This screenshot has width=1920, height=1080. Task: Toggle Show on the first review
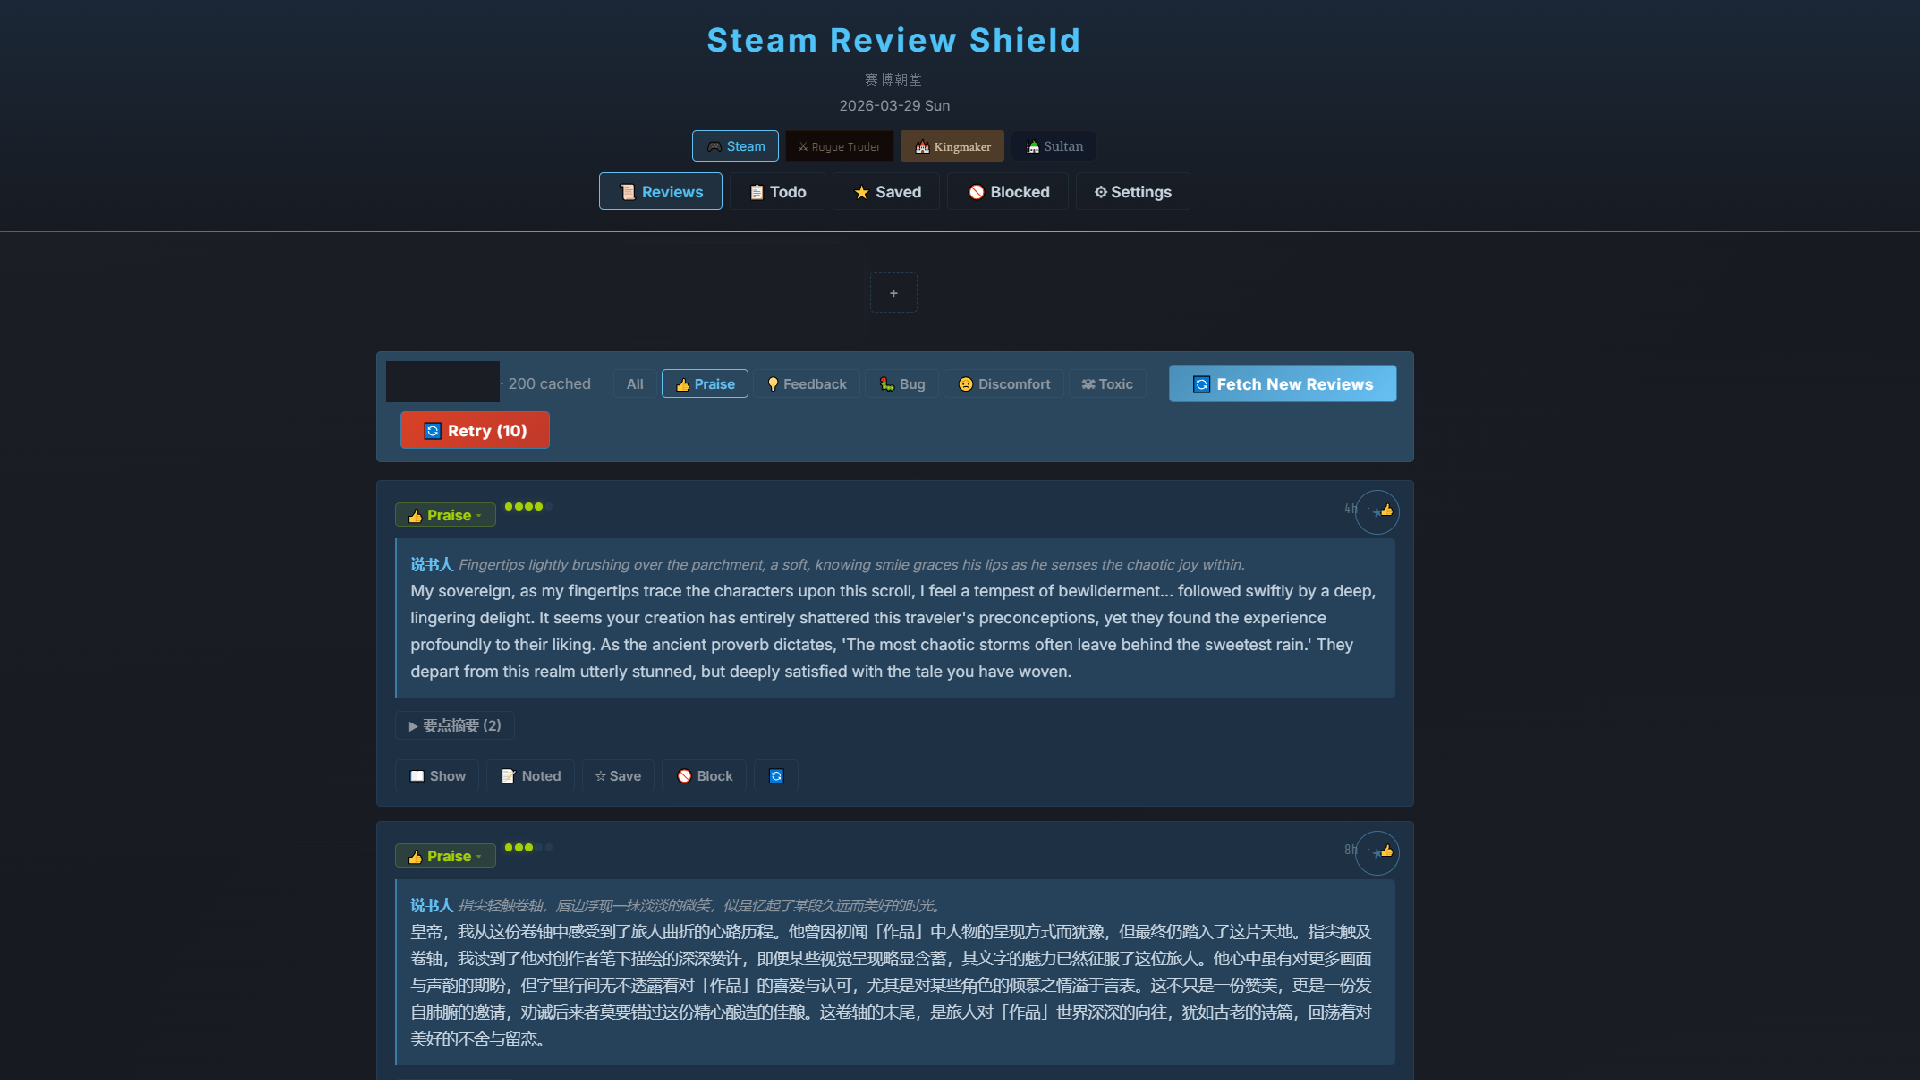[437, 776]
